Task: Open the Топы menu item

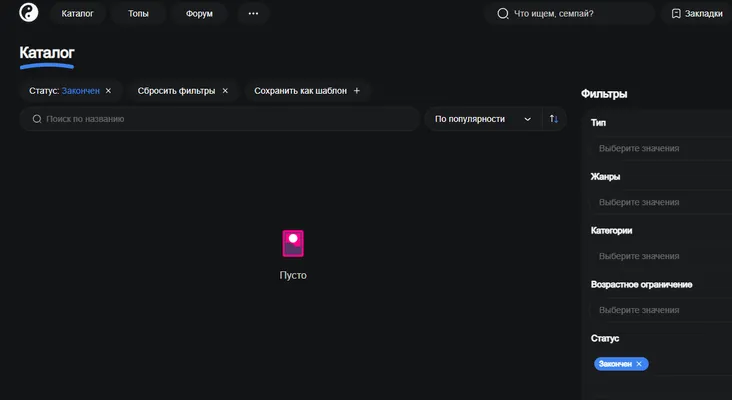Action: tap(138, 14)
